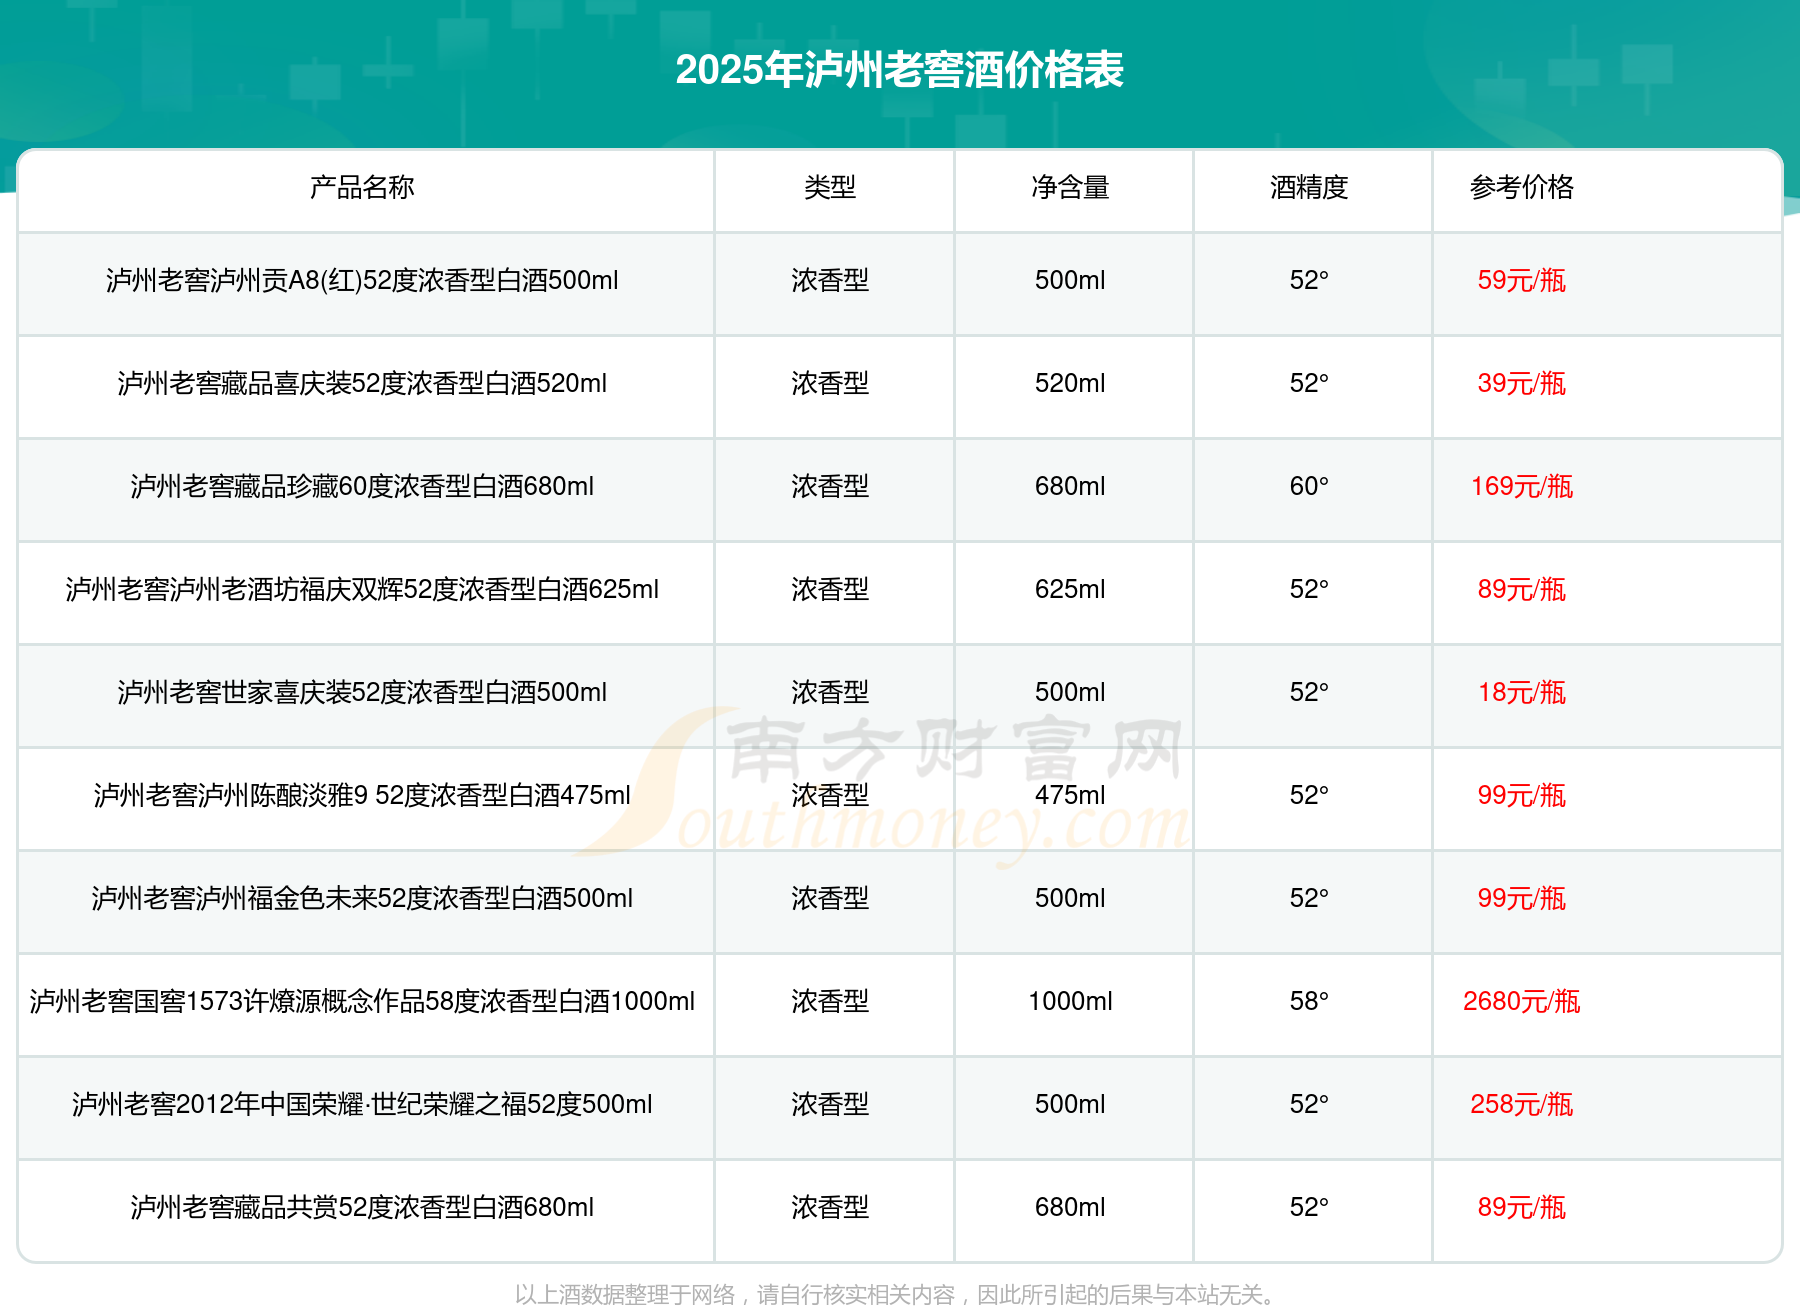Click 泸州老窖世家喜庆装52度 product name
This screenshot has height=1310, width=1800.
[x=362, y=692]
